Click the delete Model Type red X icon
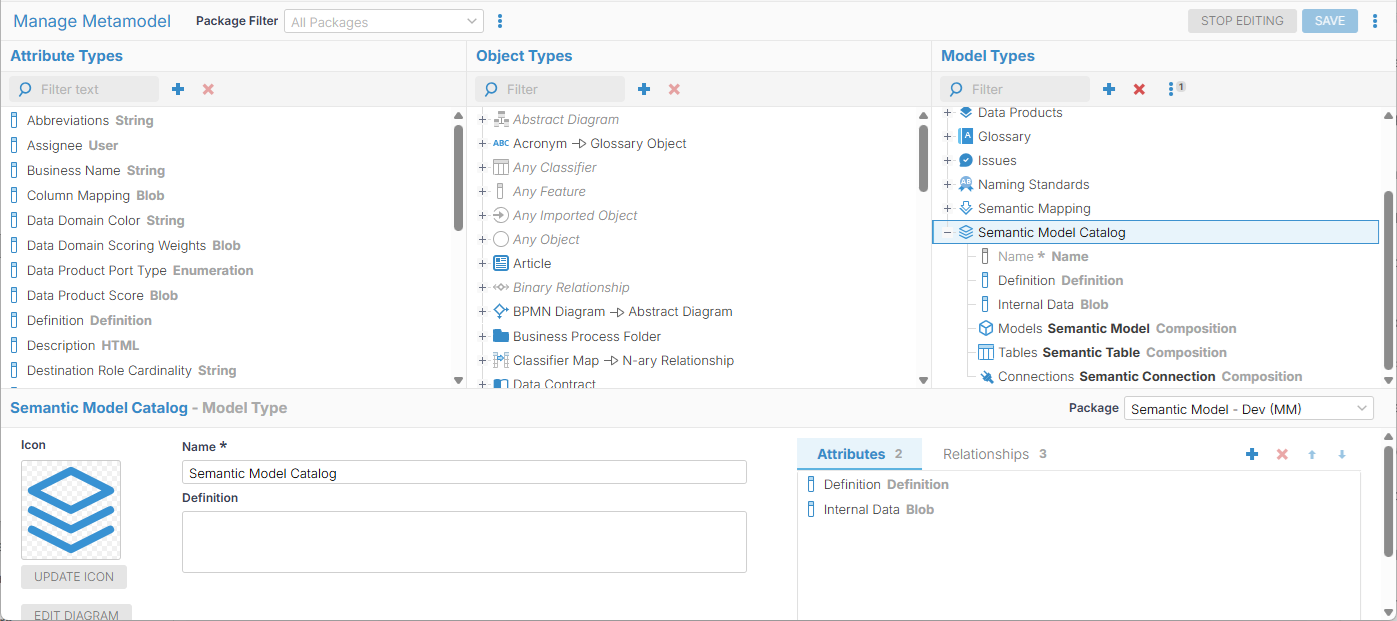Image resolution: width=1397 pixels, height=621 pixels. tap(1139, 89)
